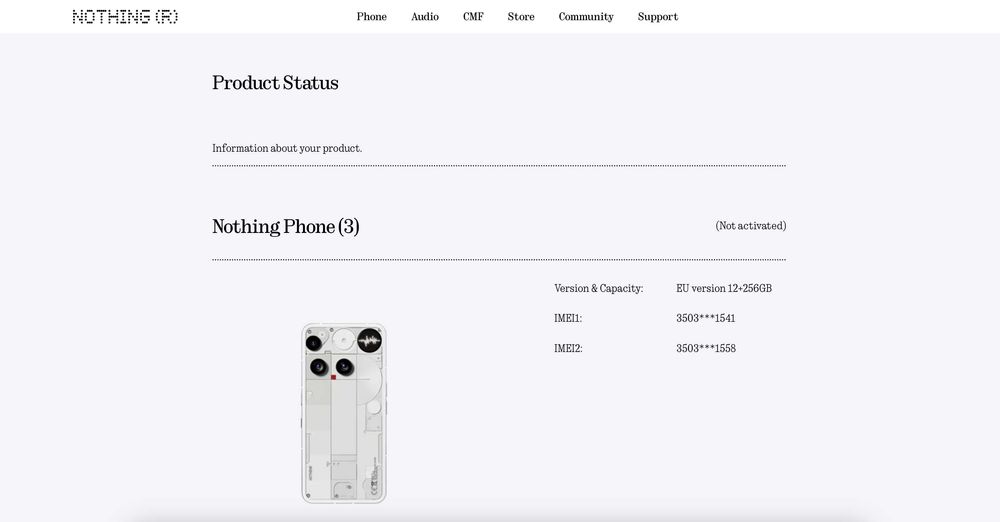Click the EU version 12+256GB value

click(724, 288)
